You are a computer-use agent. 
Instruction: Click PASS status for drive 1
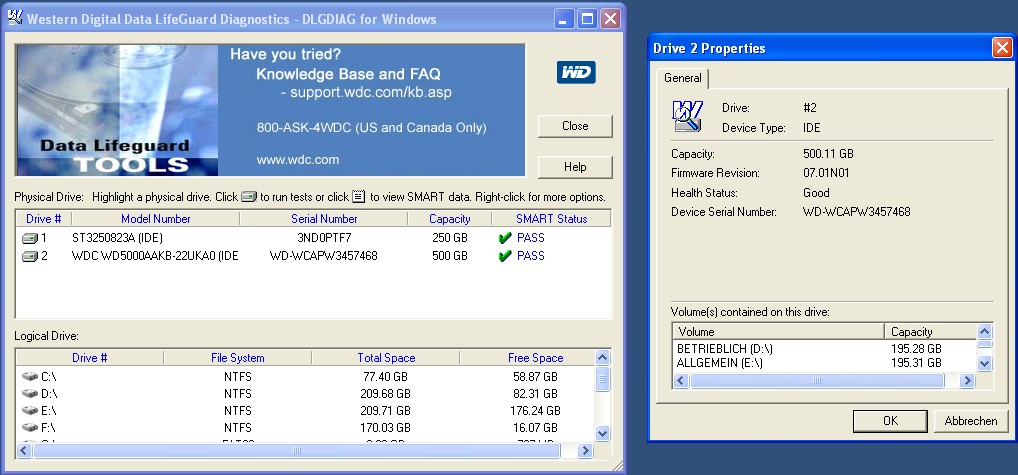530,238
